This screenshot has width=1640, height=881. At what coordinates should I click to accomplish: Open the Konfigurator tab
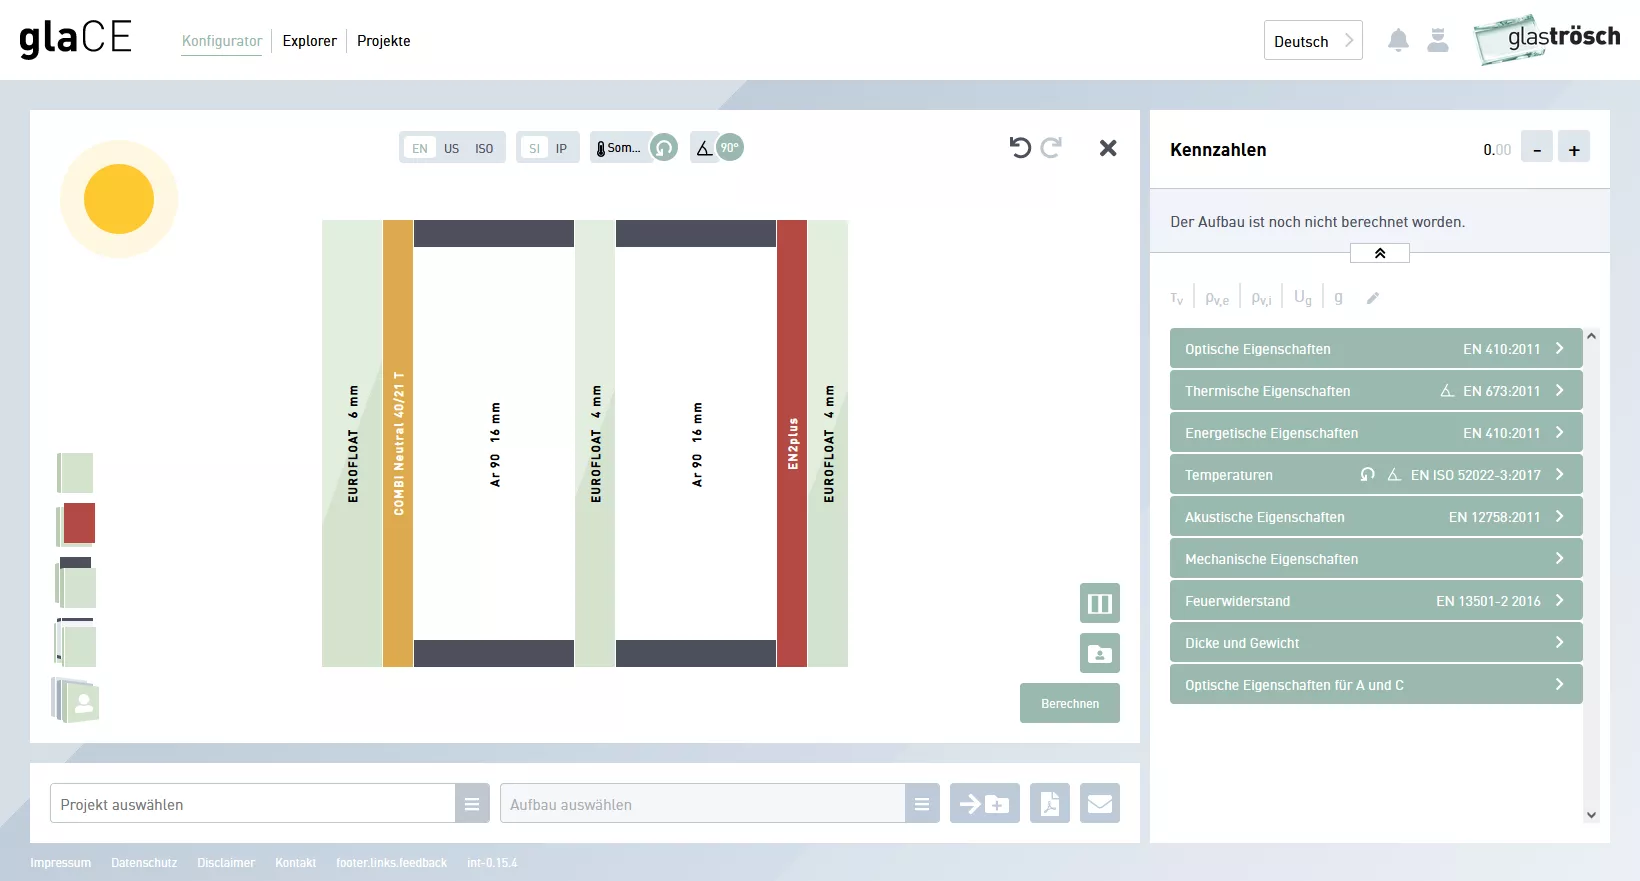coord(222,41)
